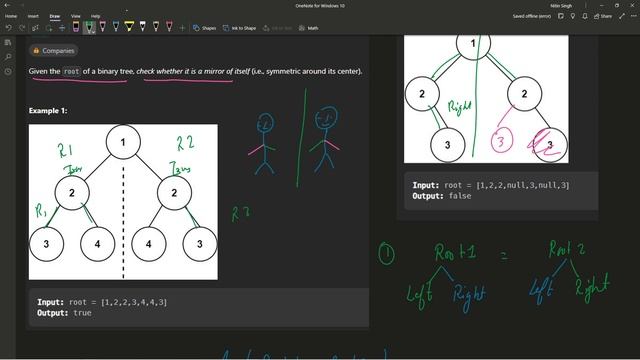Screen dimensions: 640x360
Task: Select the yellow highlighter
Action: (x=129, y=27)
